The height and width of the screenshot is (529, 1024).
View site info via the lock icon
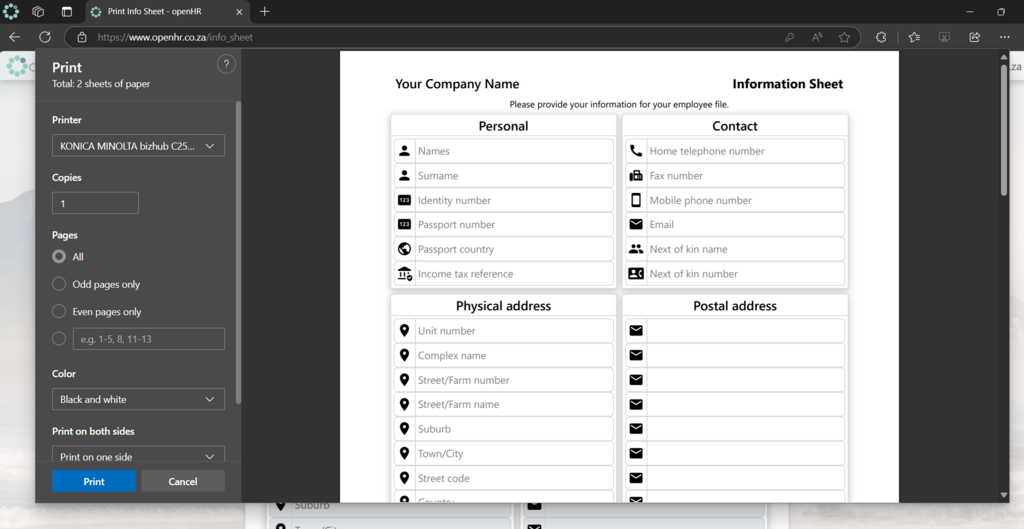(82, 37)
